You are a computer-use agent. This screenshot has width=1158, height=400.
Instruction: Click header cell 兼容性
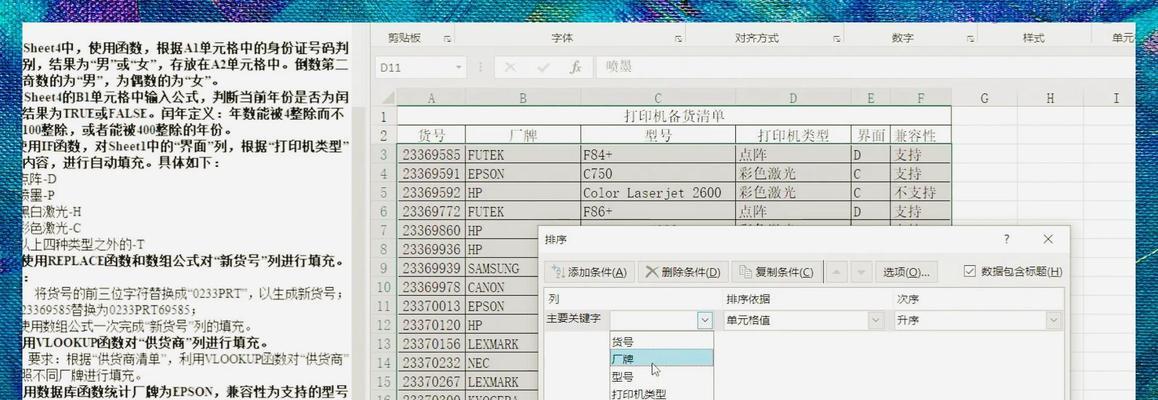pos(921,136)
